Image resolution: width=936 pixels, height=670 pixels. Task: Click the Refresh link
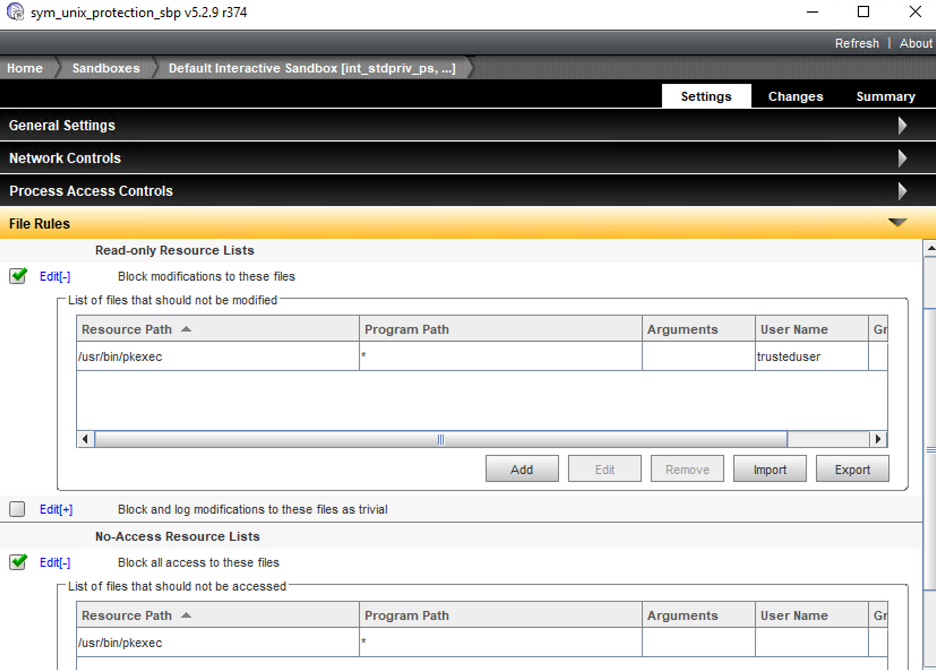click(x=857, y=44)
